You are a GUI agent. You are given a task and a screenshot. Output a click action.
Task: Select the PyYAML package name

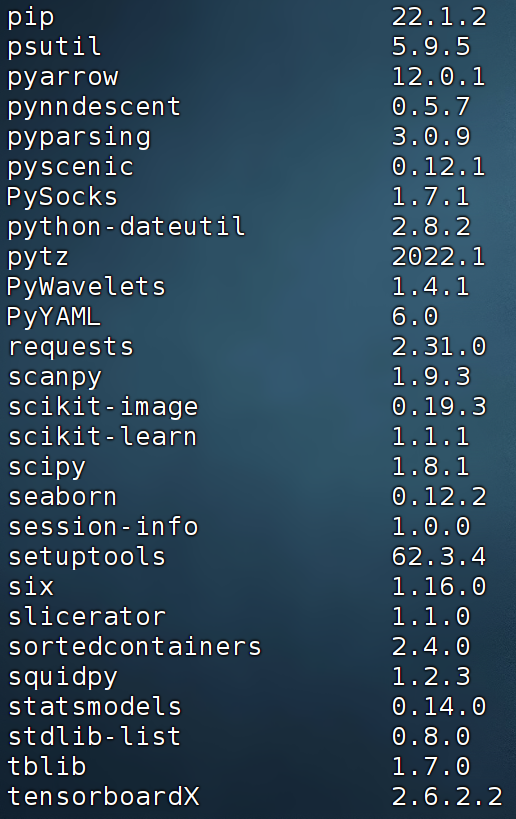pos(54,318)
